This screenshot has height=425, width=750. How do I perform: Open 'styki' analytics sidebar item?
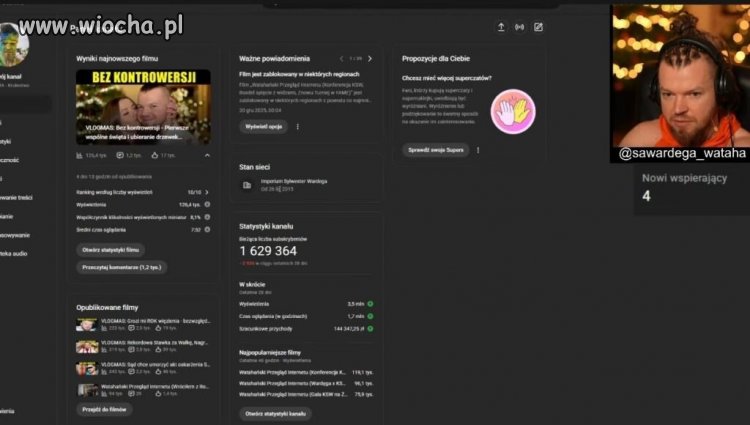click(x=6, y=142)
